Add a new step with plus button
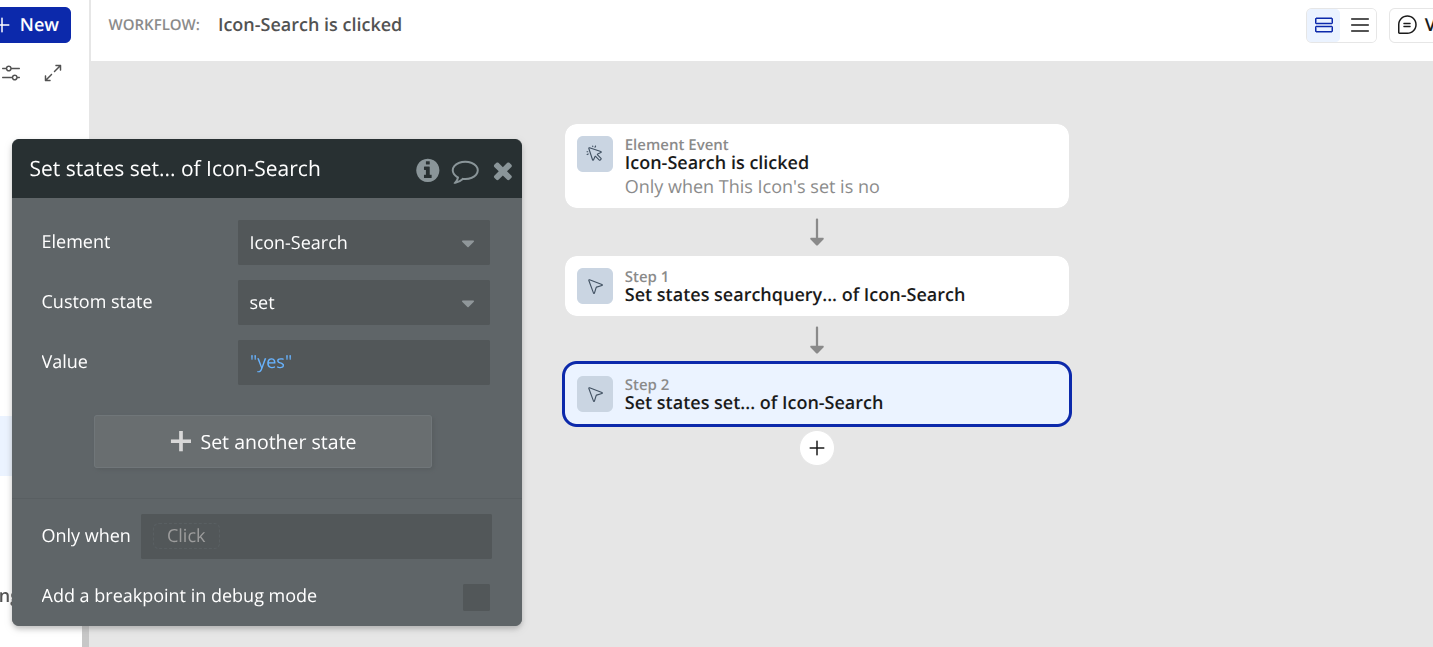This screenshot has height=647, width=1433. click(817, 448)
